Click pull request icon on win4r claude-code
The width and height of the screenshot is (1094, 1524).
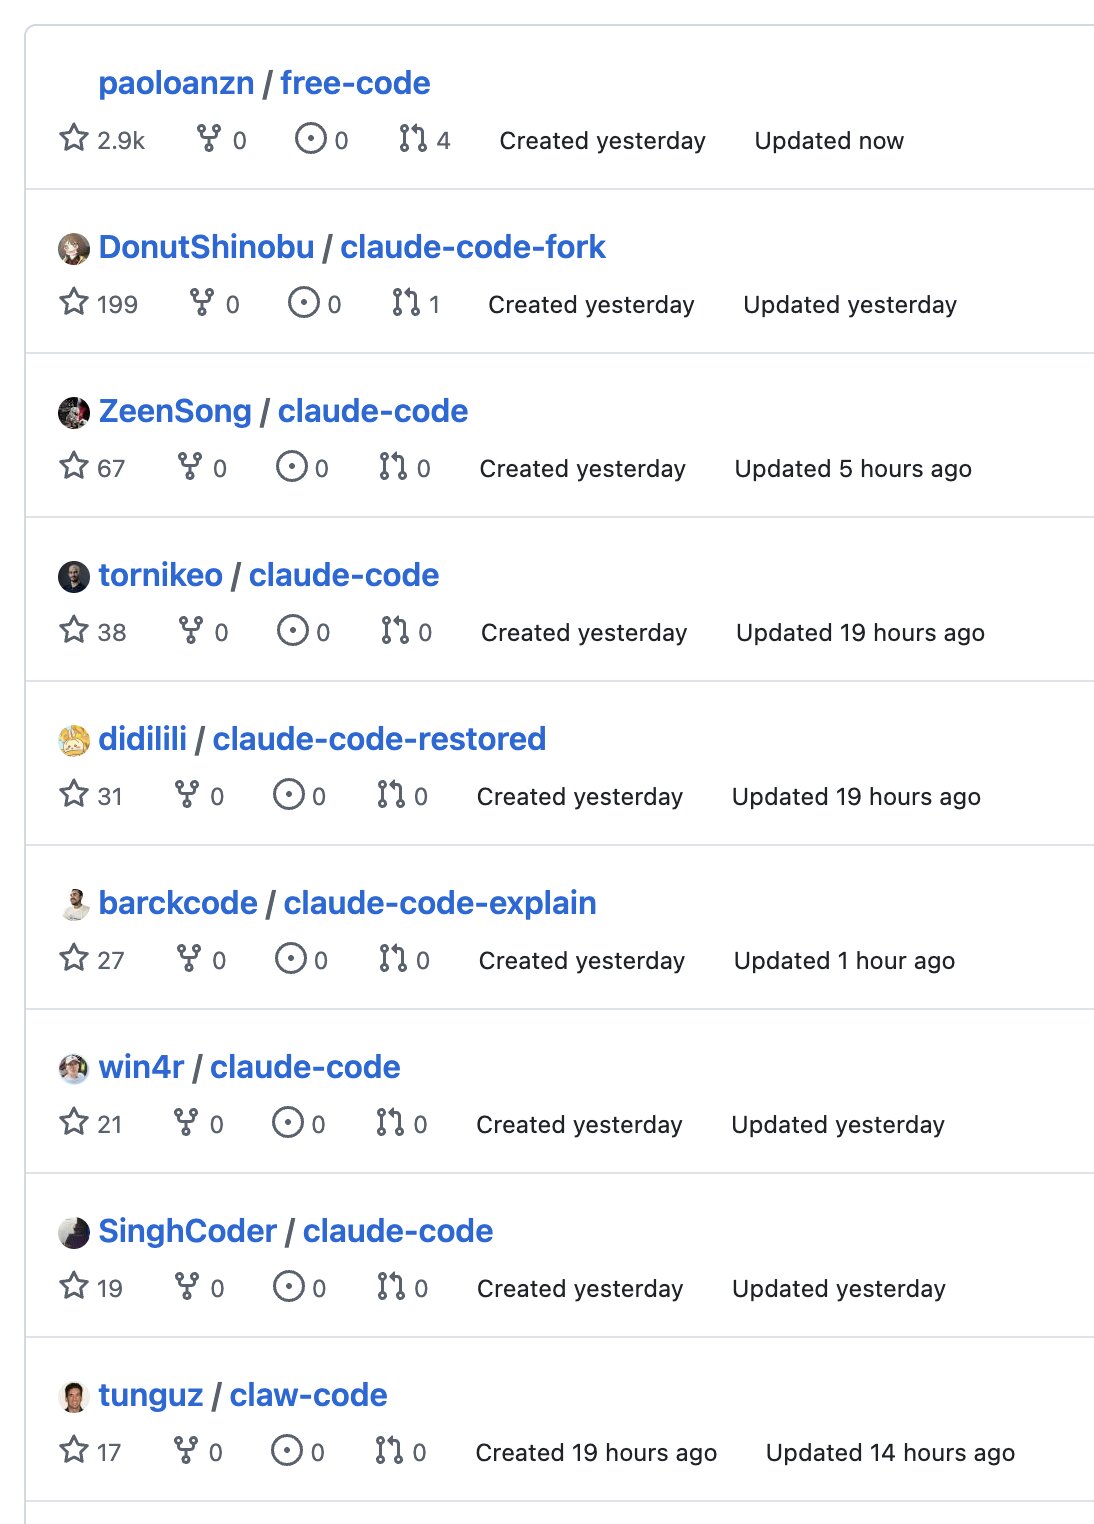pyautogui.click(x=390, y=1122)
